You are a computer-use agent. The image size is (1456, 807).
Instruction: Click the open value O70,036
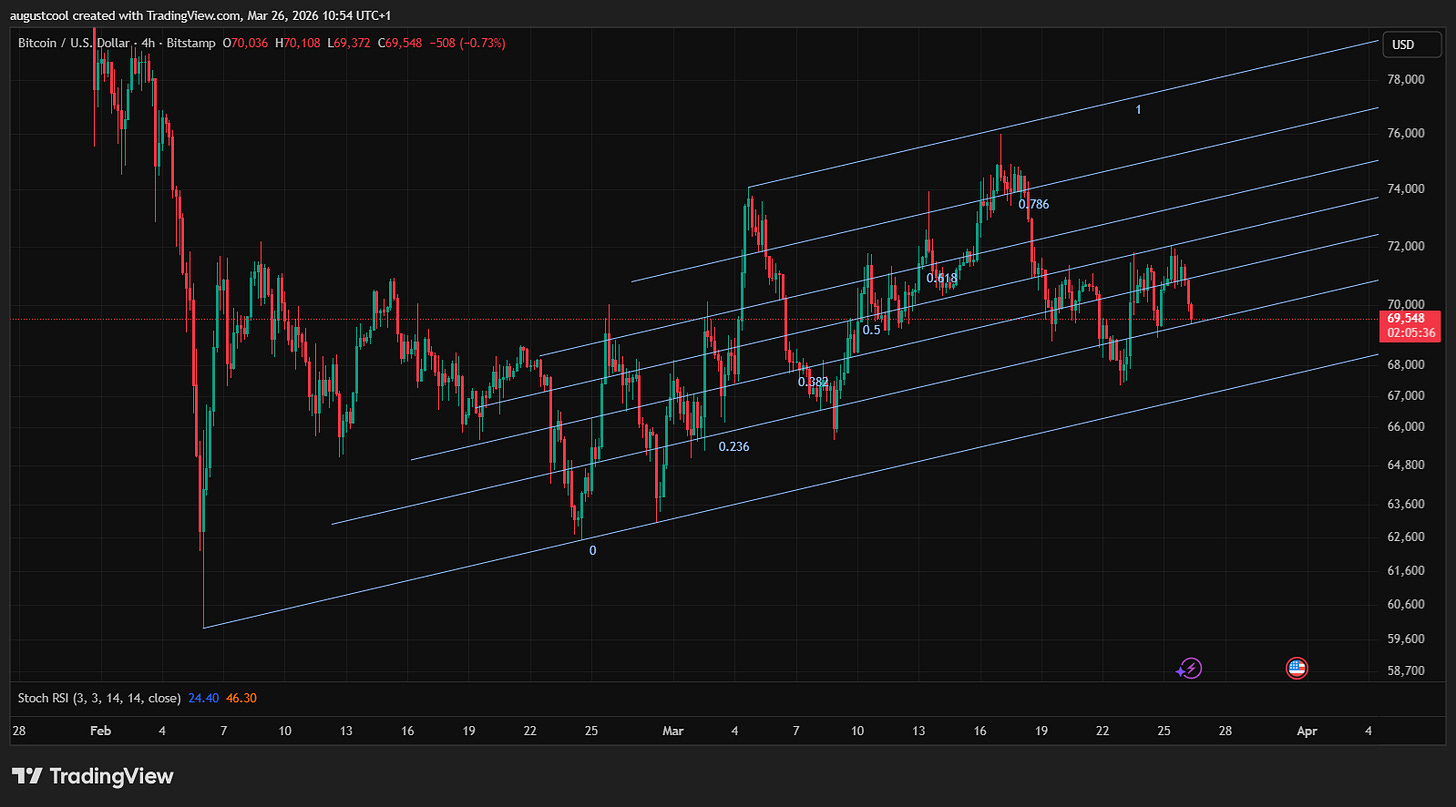(245, 43)
